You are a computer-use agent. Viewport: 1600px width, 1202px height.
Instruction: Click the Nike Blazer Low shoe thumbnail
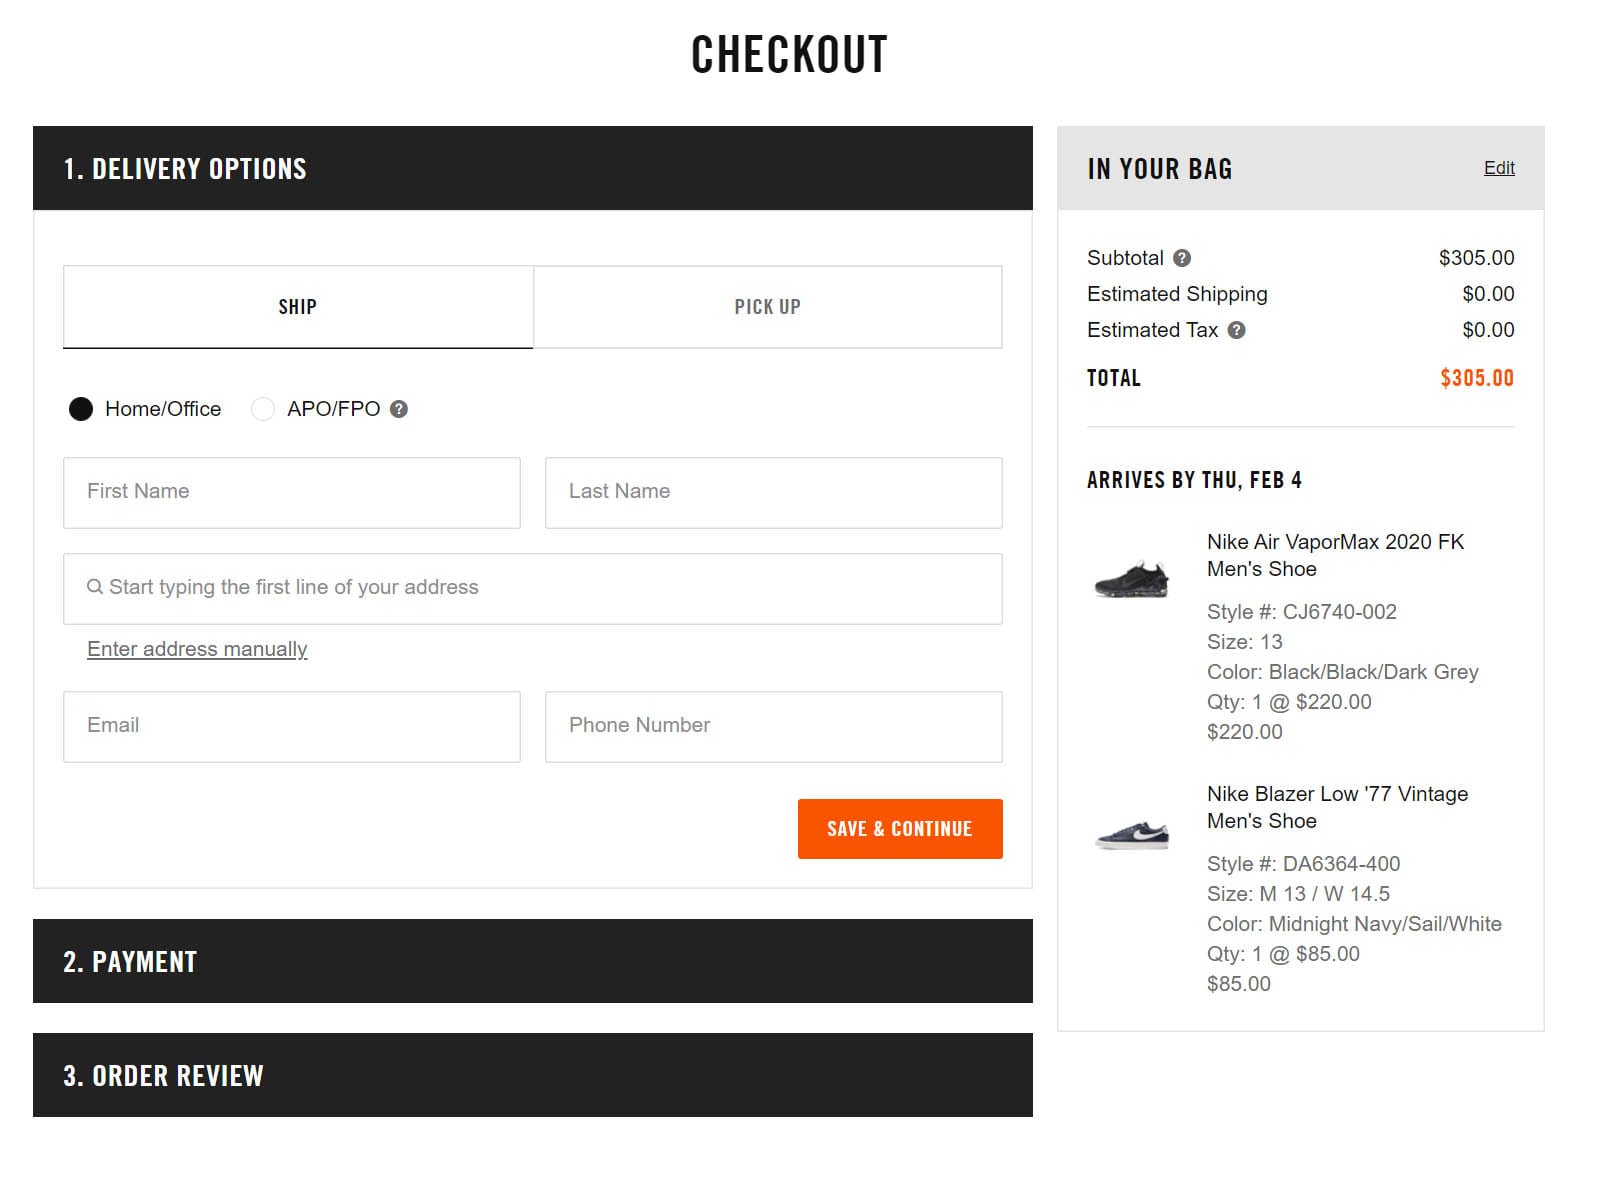(x=1132, y=832)
